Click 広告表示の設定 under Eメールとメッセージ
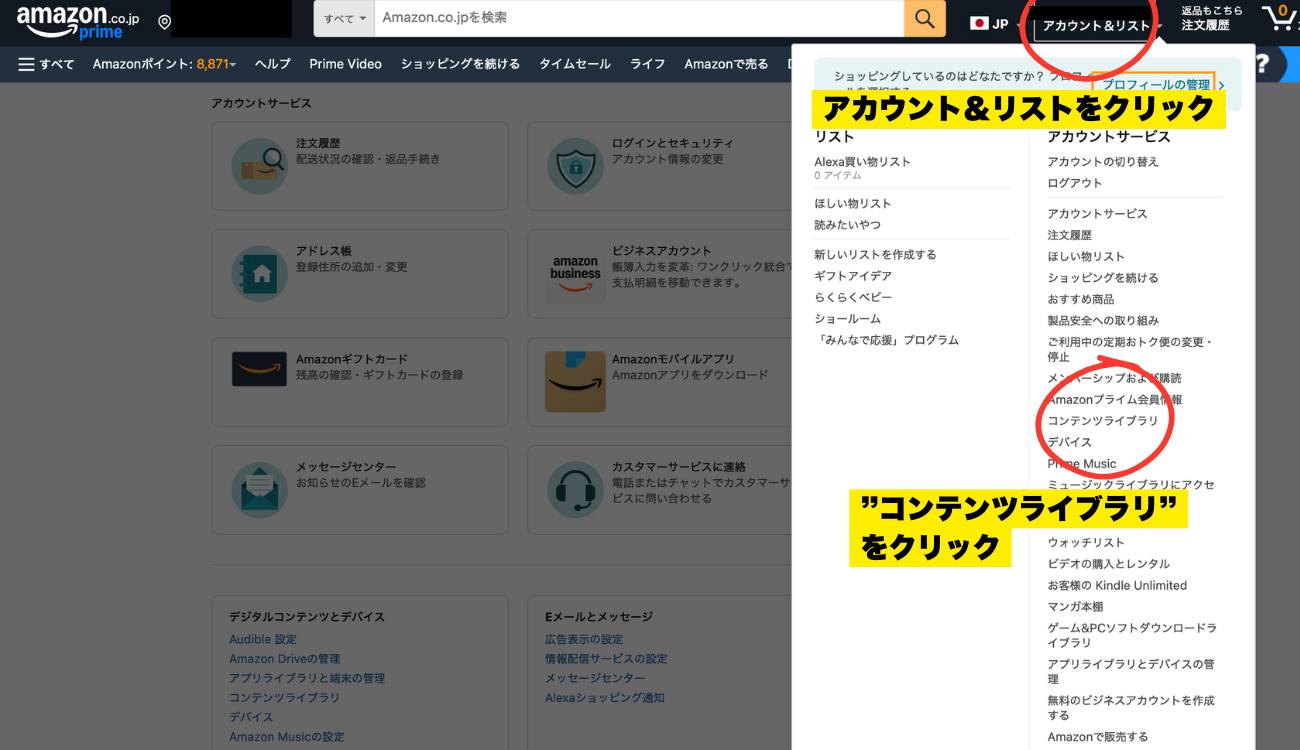 pos(583,640)
